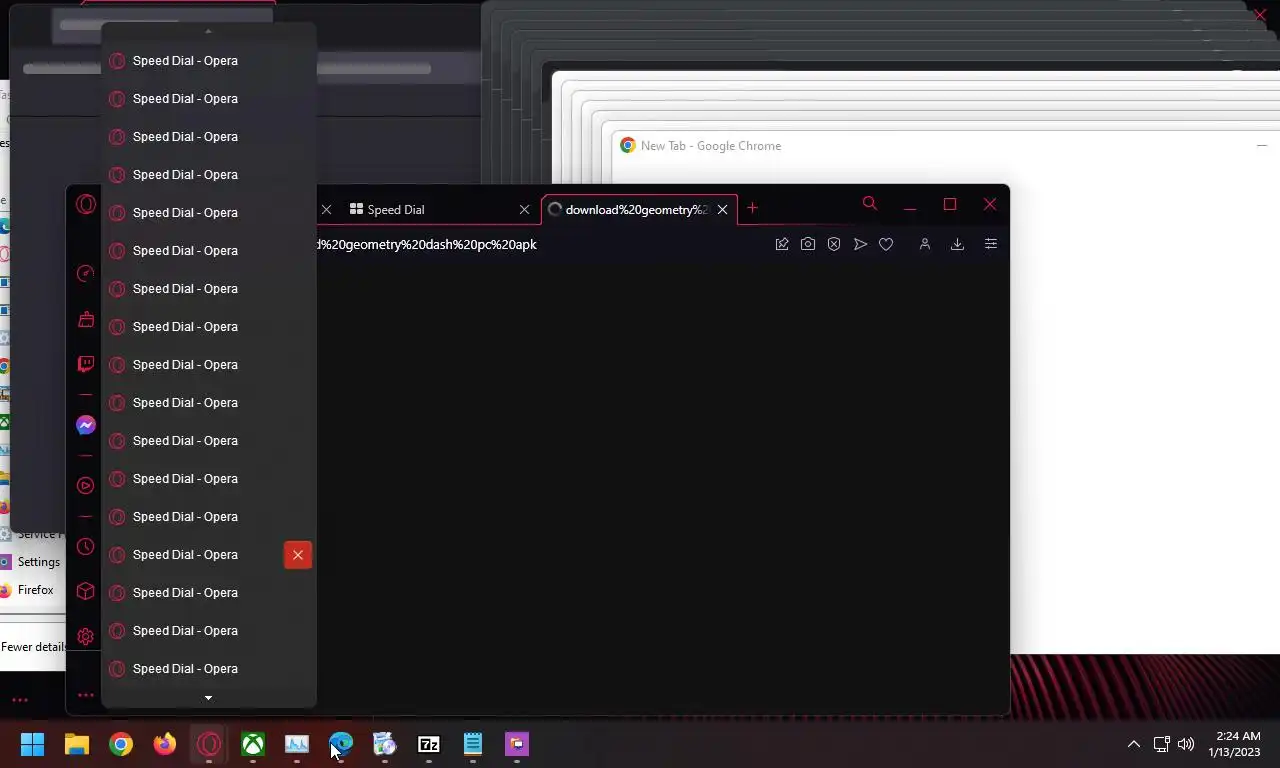Open the purple app icon on taskbar
The height and width of the screenshot is (768, 1280).
[x=517, y=744]
